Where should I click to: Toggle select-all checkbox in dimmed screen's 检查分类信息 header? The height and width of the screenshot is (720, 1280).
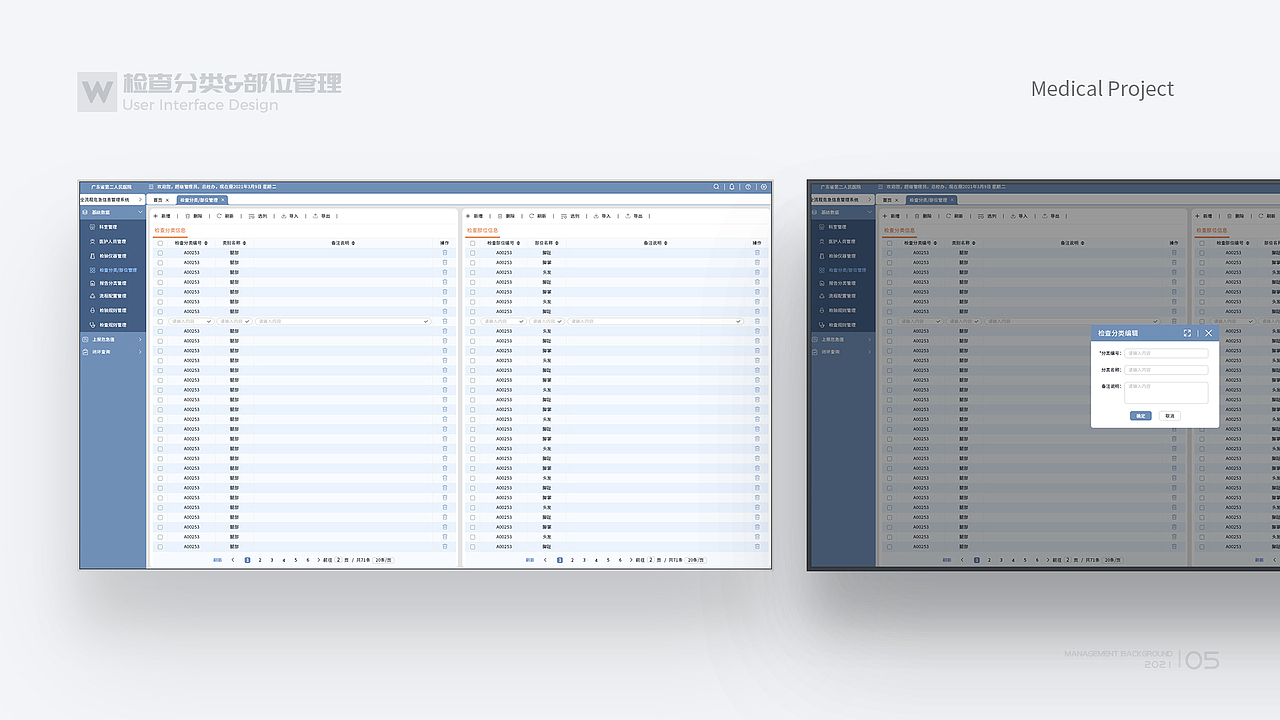[889, 243]
